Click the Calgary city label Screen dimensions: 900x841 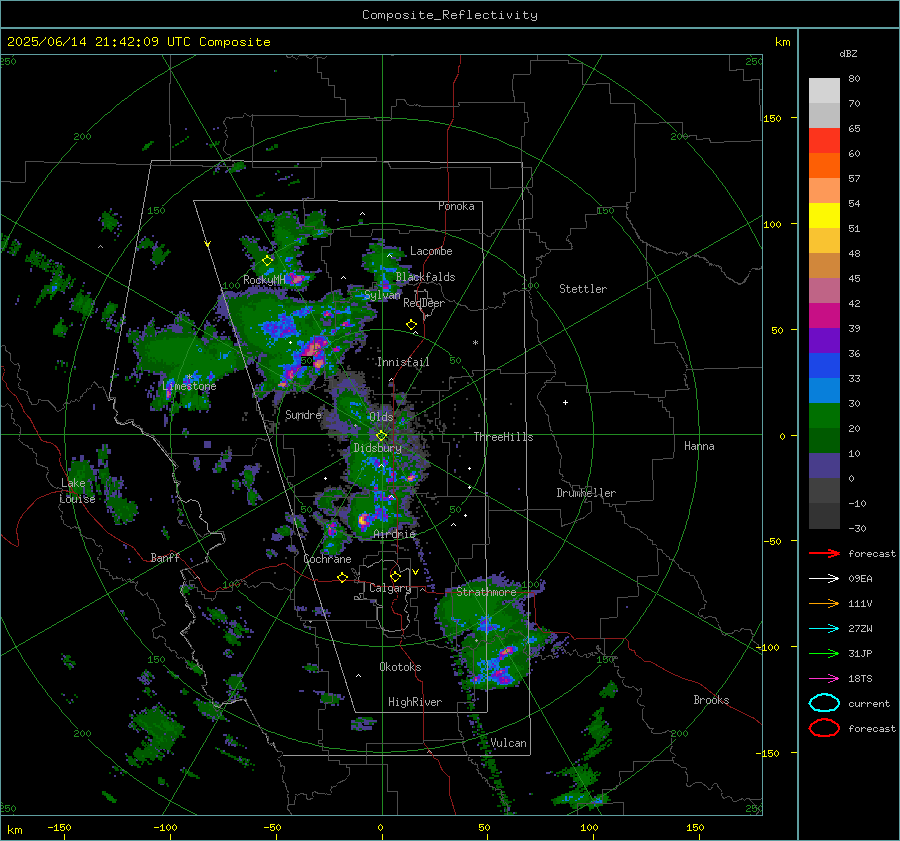click(390, 588)
